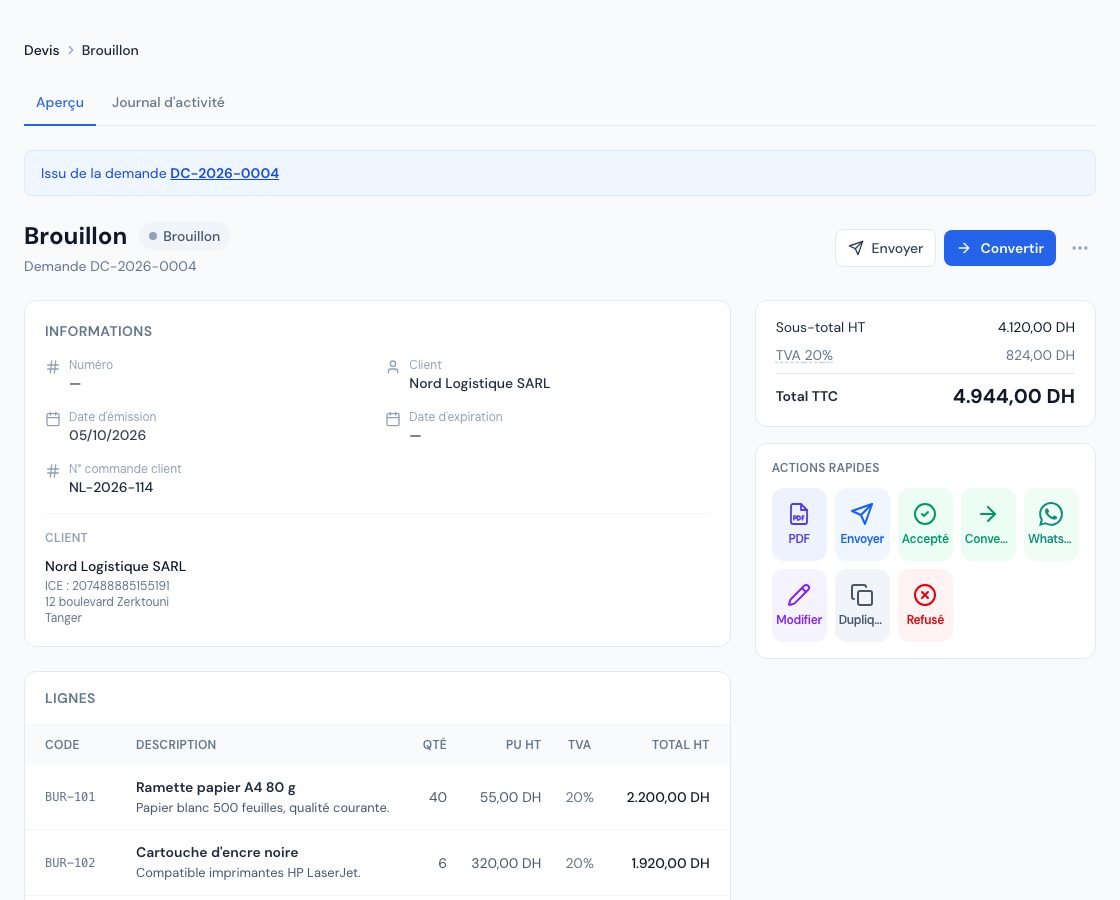Screen dimensions: 1120x900
Task: Click the DESCRIPTION column header
Action: (176, 744)
